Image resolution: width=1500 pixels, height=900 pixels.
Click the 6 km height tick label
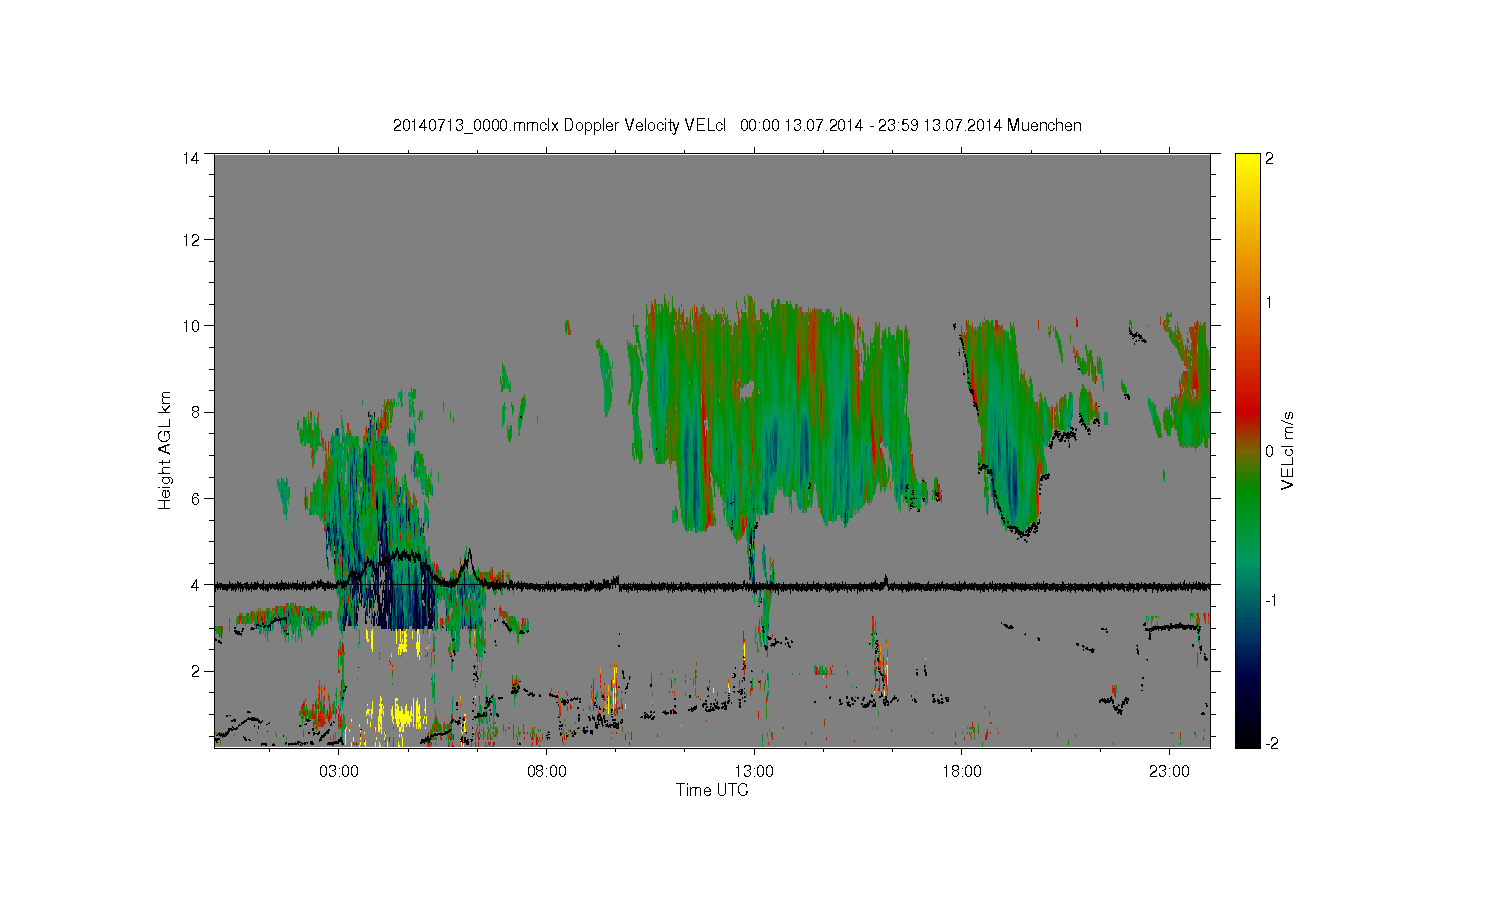(x=195, y=499)
